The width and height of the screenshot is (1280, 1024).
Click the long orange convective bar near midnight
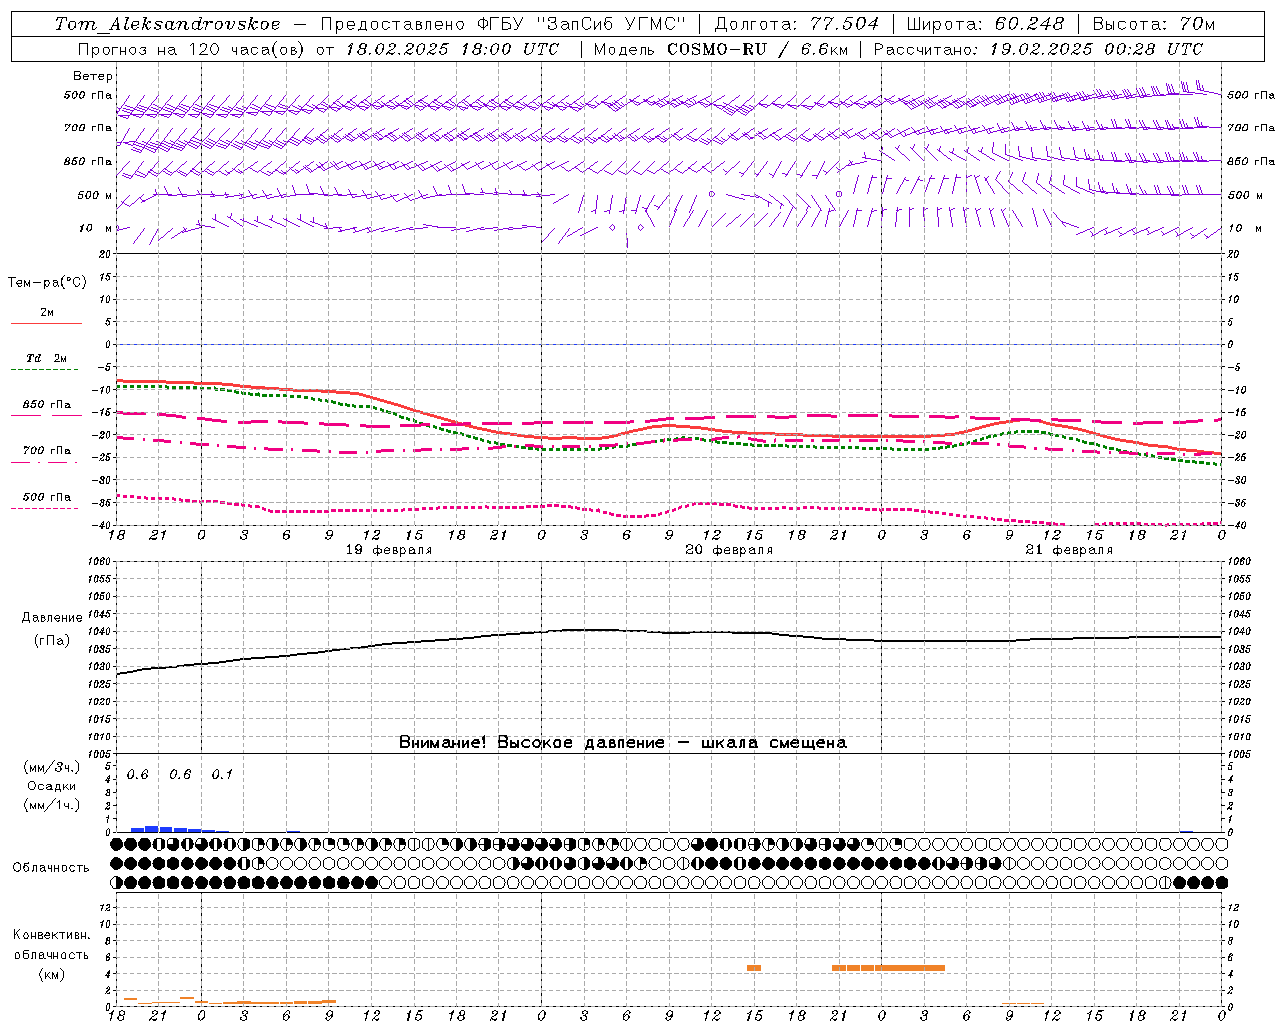(x=888, y=968)
